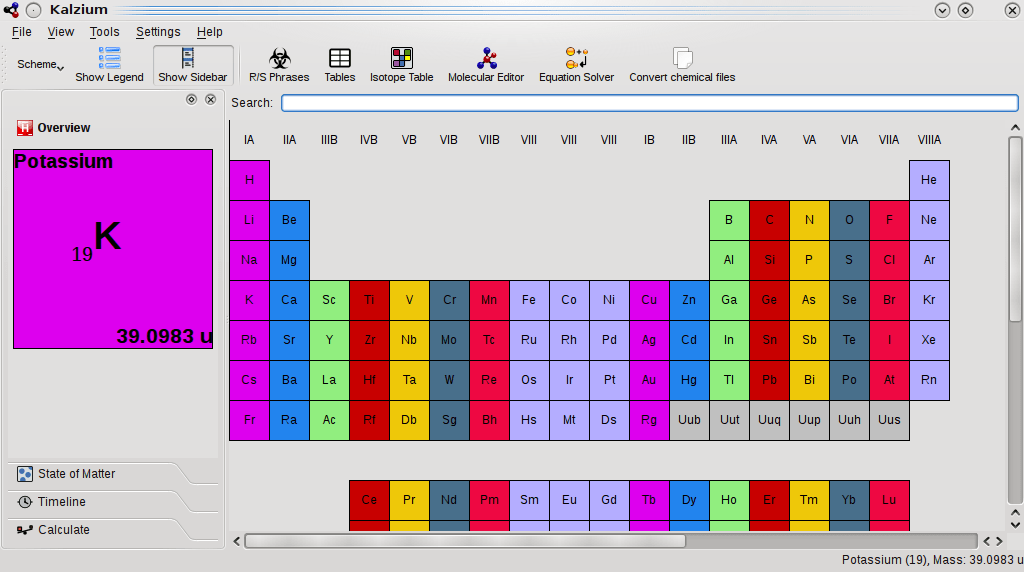Expand the Timeline section
Screen dimensions: 1024x572
pos(61,502)
